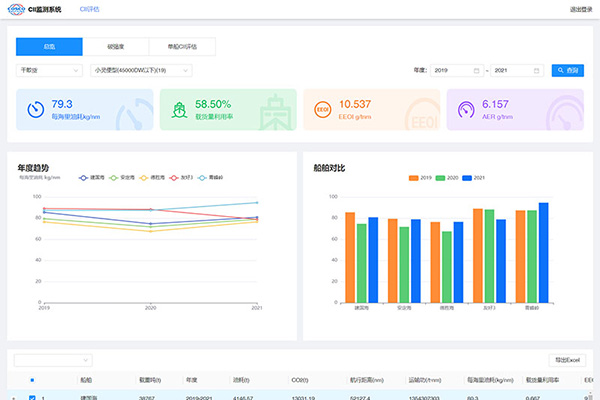Toggle the checkbox for row 1
The height and width of the screenshot is (400, 600).
[32, 398]
